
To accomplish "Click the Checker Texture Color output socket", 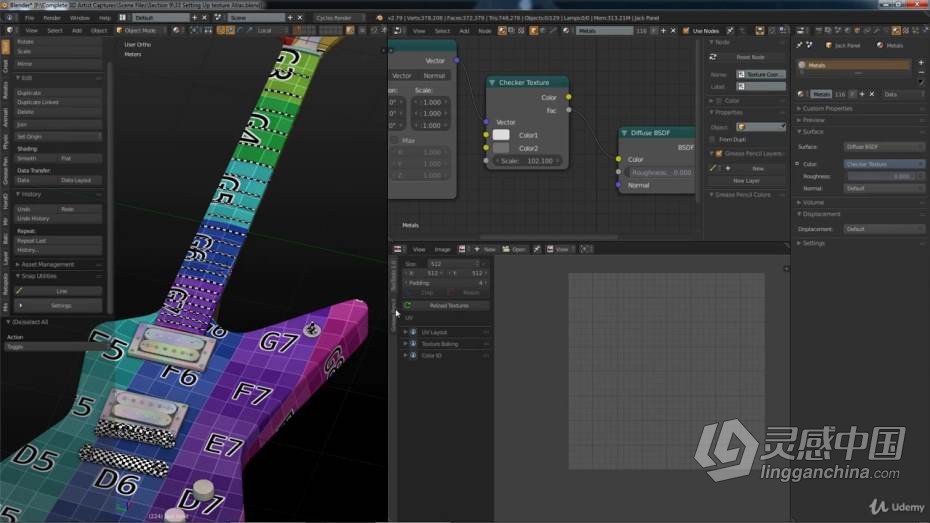I will [568, 97].
